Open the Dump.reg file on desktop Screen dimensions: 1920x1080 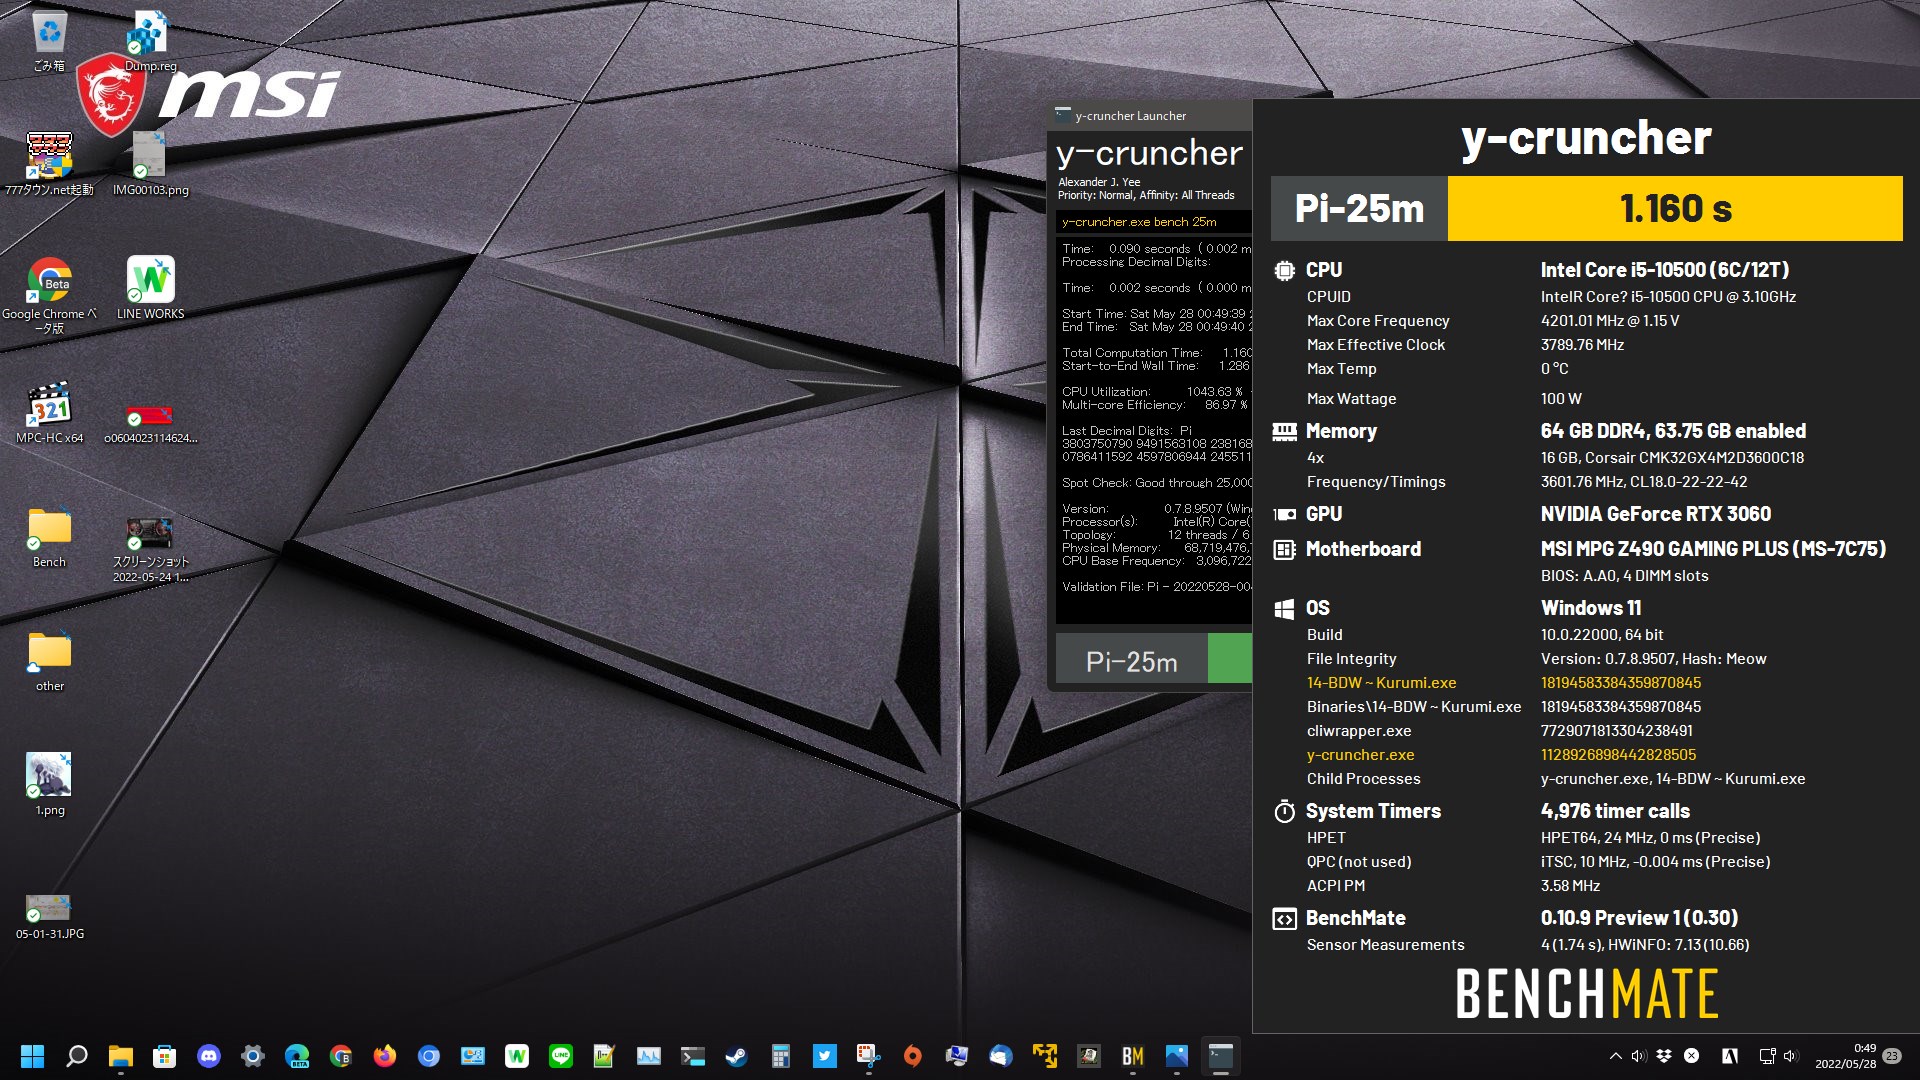coord(150,42)
